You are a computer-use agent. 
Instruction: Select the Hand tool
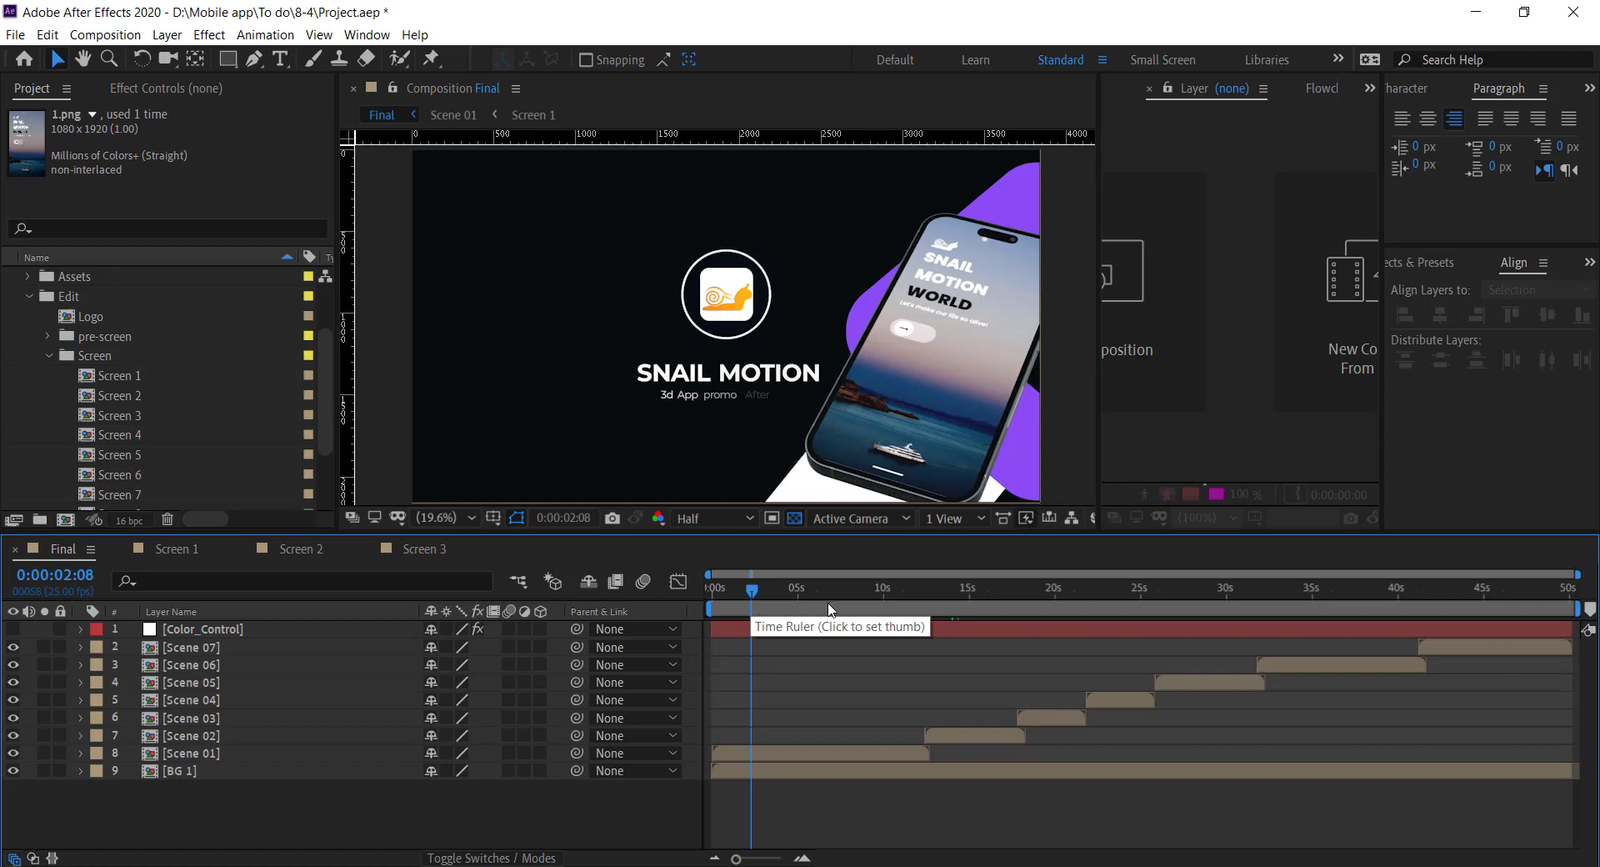coord(83,59)
